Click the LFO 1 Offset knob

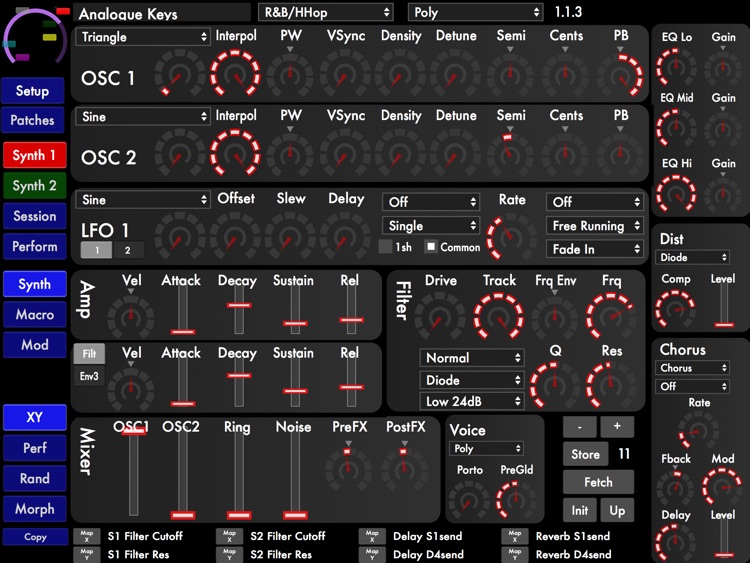pyautogui.click(x=235, y=236)
